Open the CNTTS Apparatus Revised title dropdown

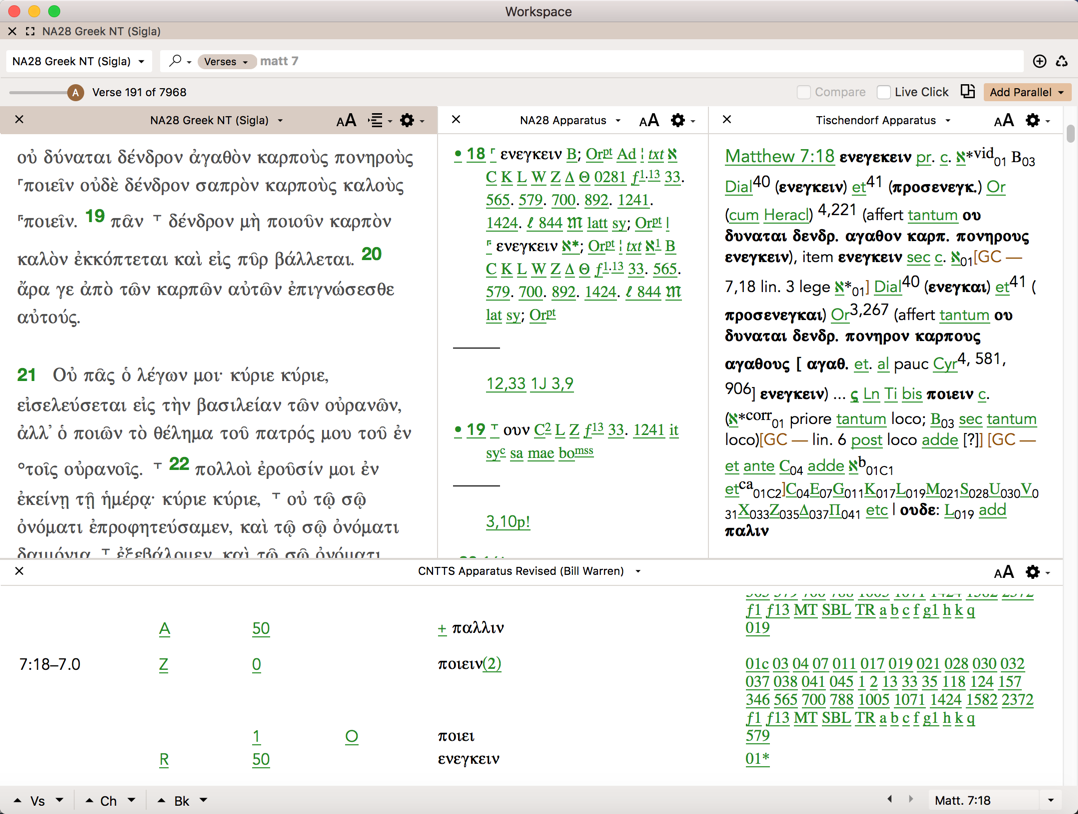click(529, 571)
